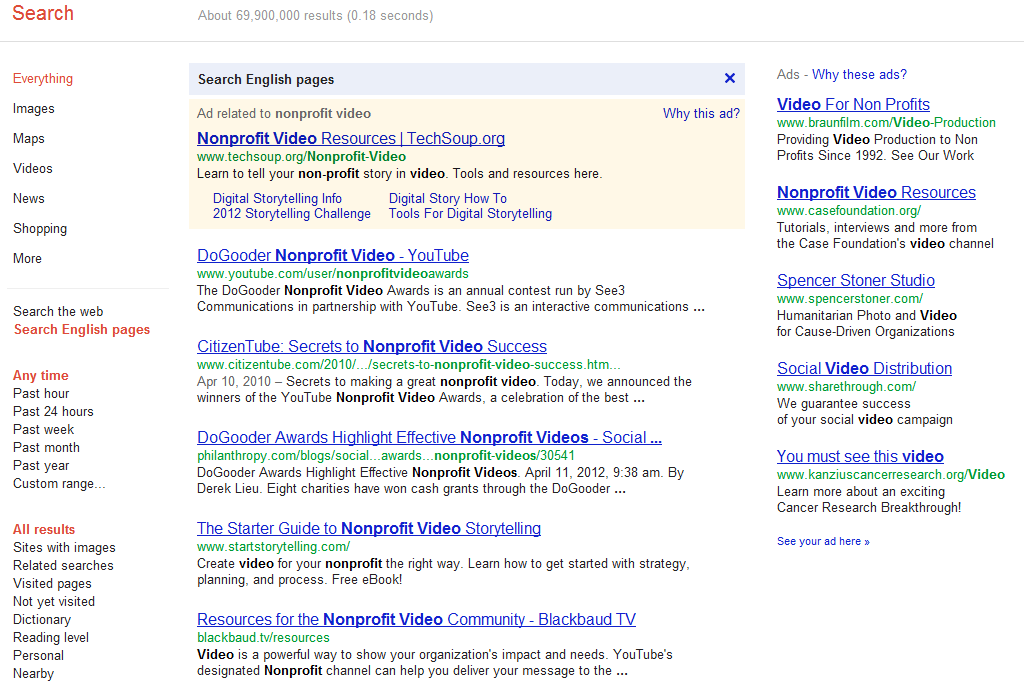Filter results by Past 24 hours
The height and width of the screenshot is (686, 1024).
[52, 411]
